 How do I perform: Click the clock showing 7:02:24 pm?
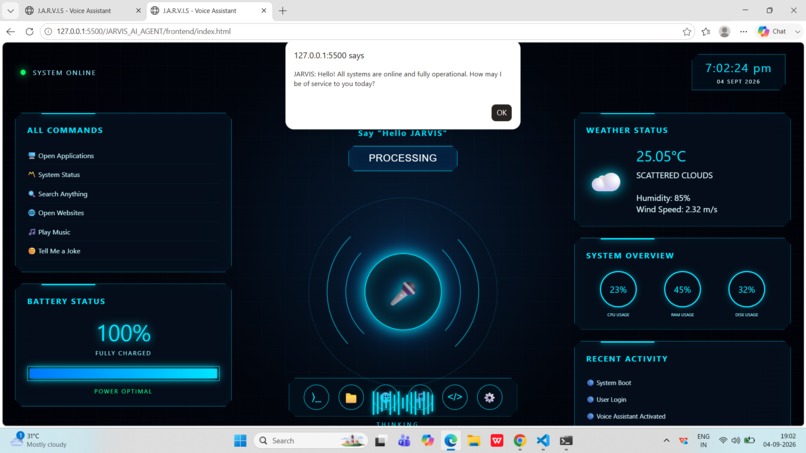(738, 68)
